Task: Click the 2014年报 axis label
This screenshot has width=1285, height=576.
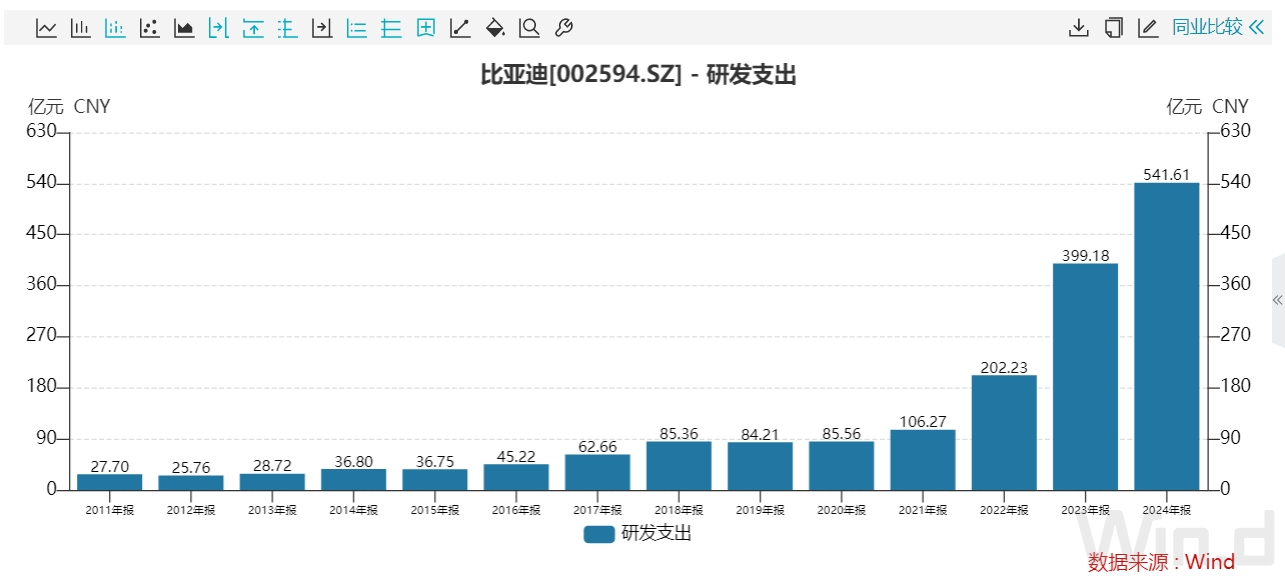Action: click(354, 510)
